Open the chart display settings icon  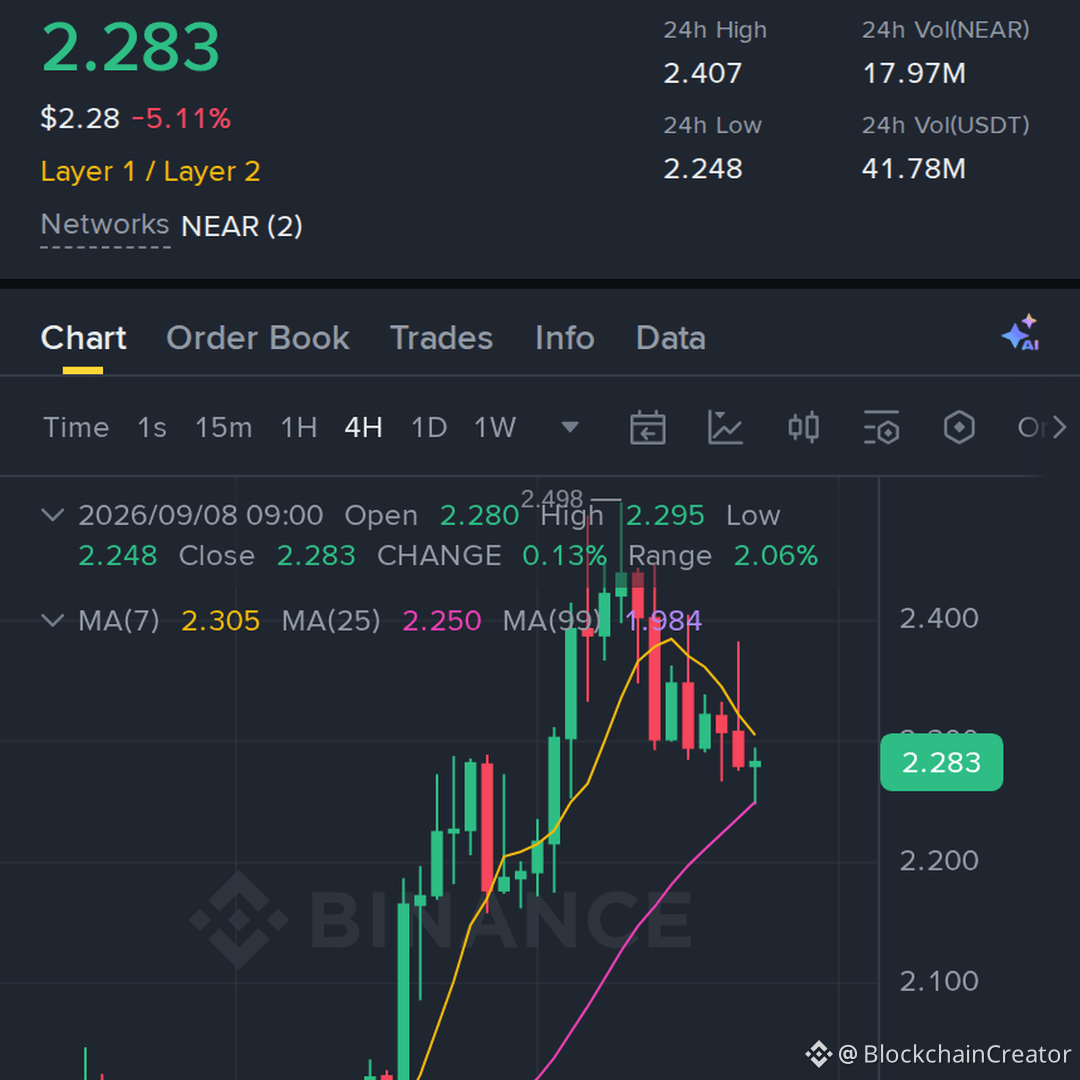[881, 428]
